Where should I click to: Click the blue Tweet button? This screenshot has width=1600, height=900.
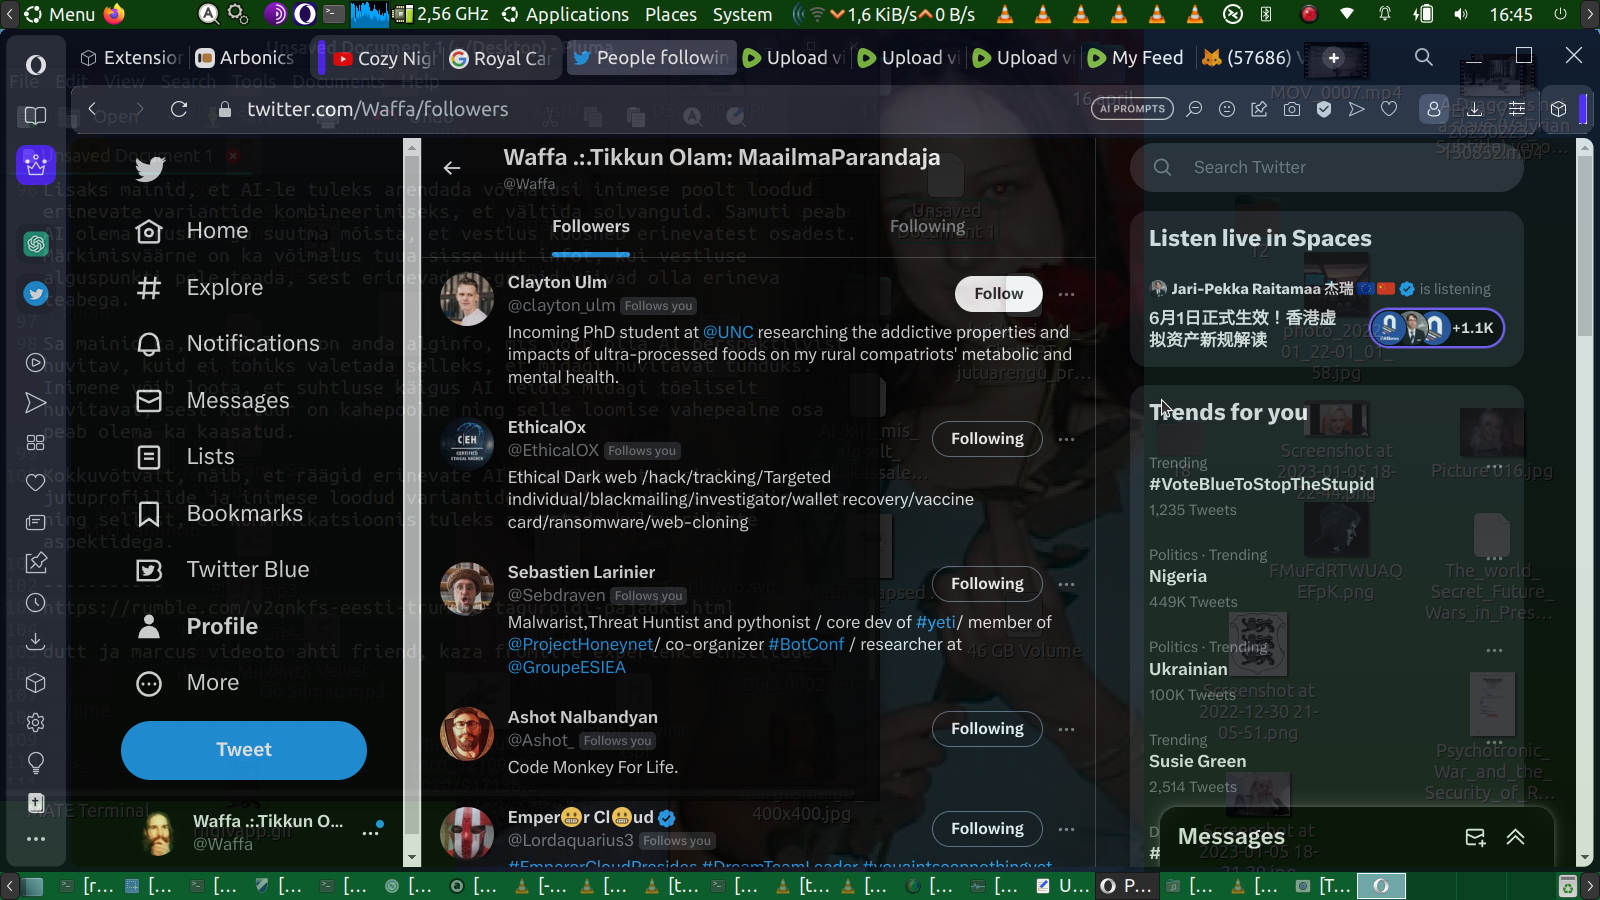tap(244, 750)
